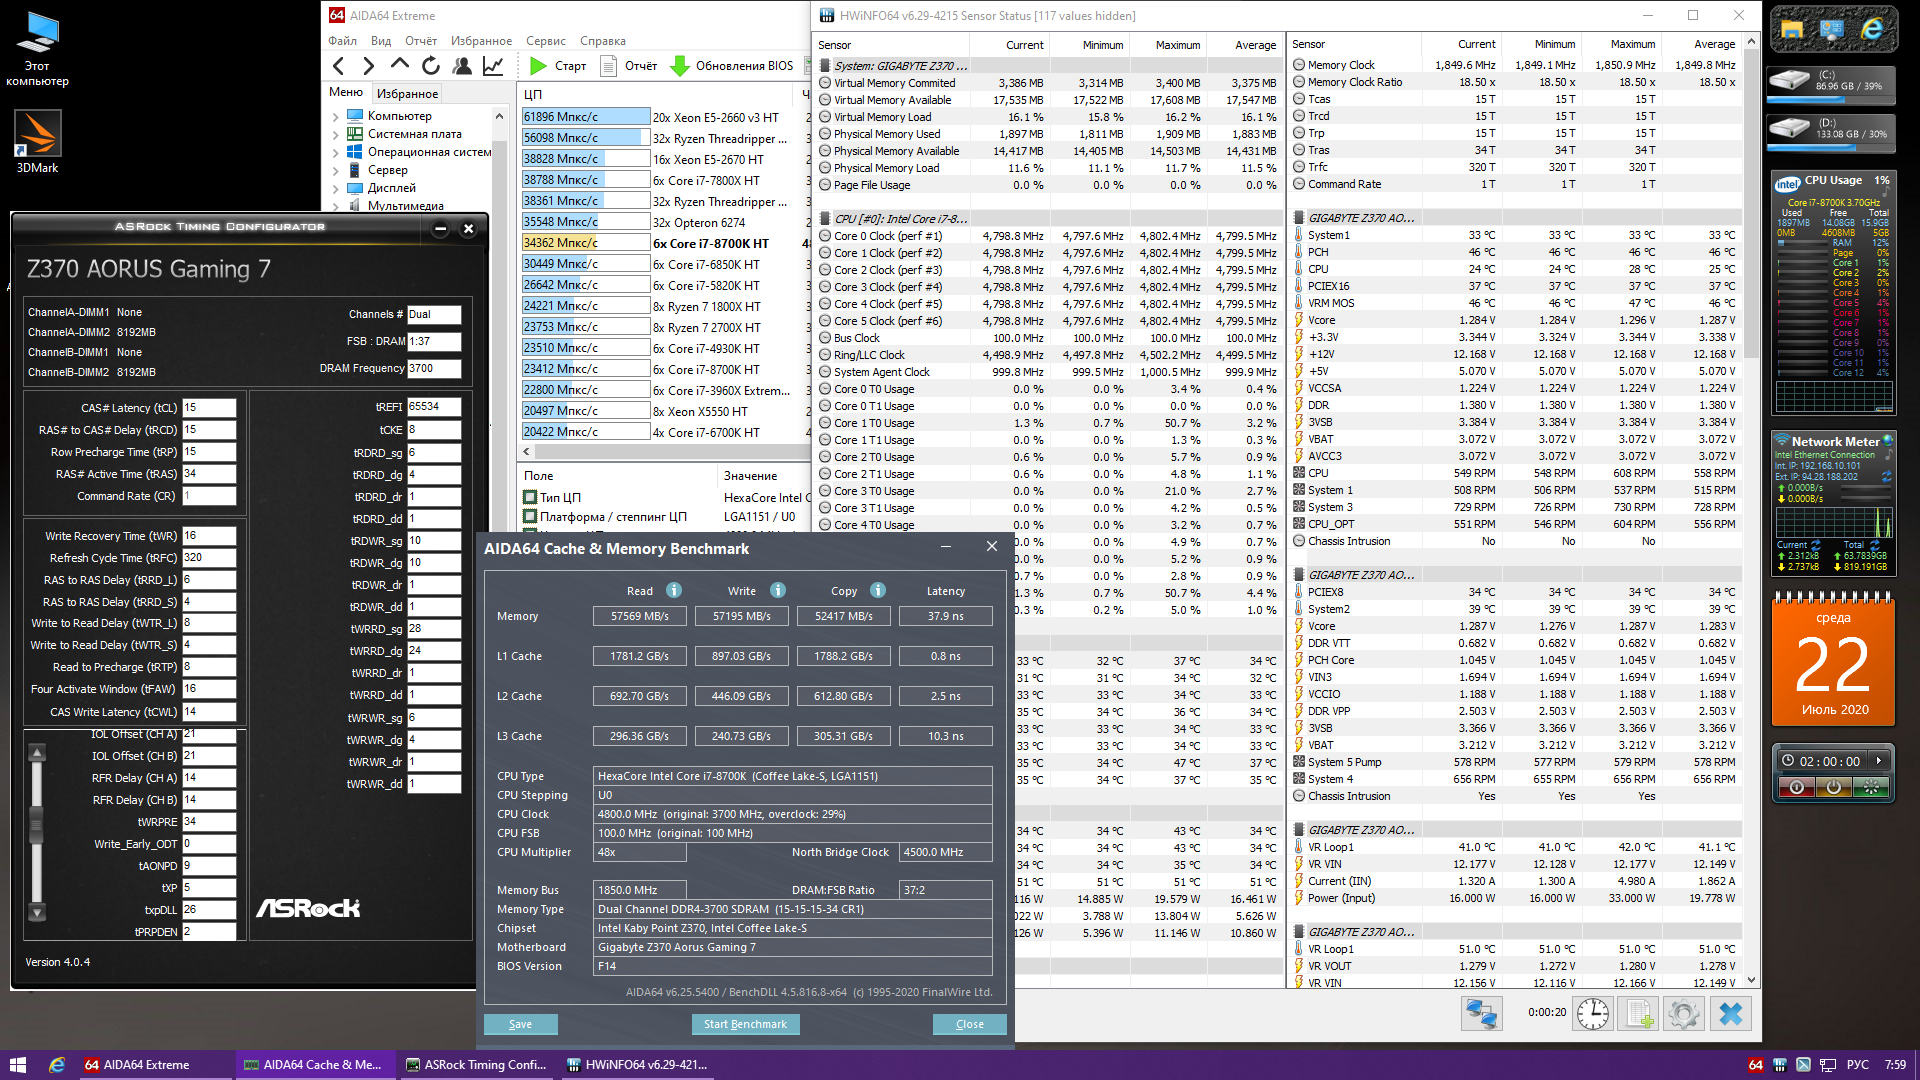Click the Start Benchmark button
This screenshot has height=1080, width=1920.
click(745, 1024)
